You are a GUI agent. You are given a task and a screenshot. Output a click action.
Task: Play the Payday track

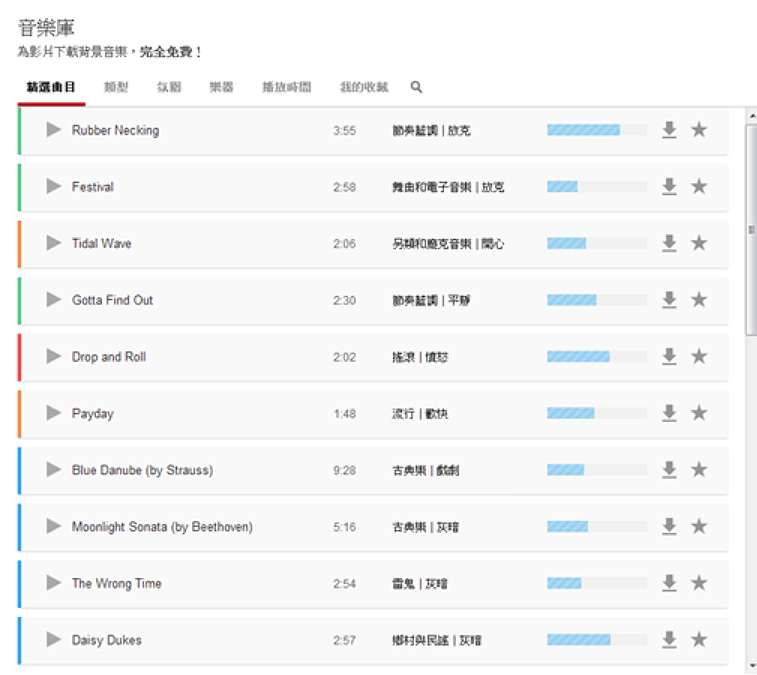click(54, 413)
